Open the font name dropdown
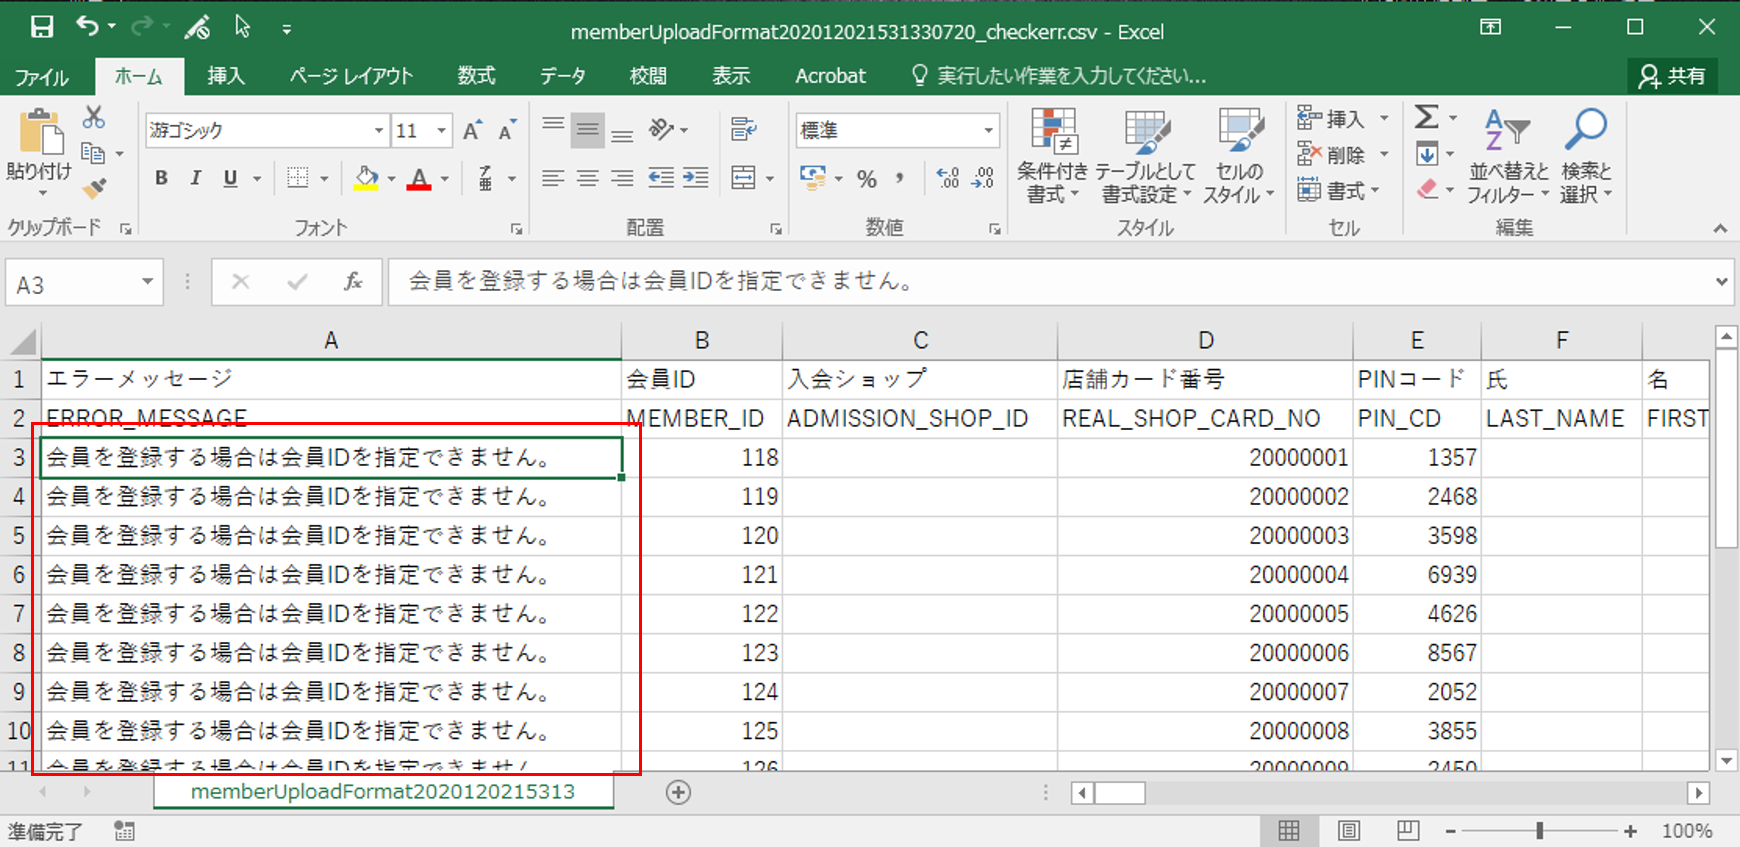Screen dimensions: 1740x847 click(378, 131)
